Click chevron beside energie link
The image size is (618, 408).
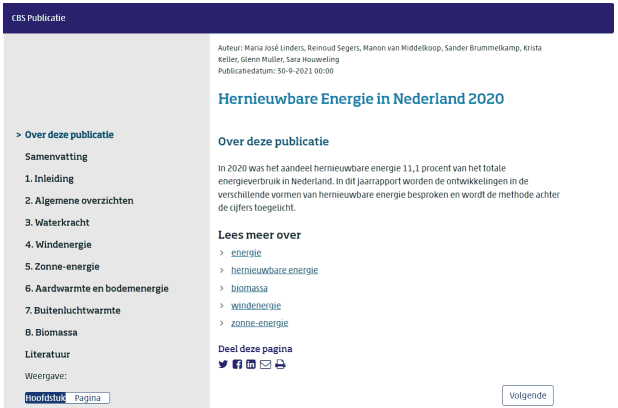(222, 253)
